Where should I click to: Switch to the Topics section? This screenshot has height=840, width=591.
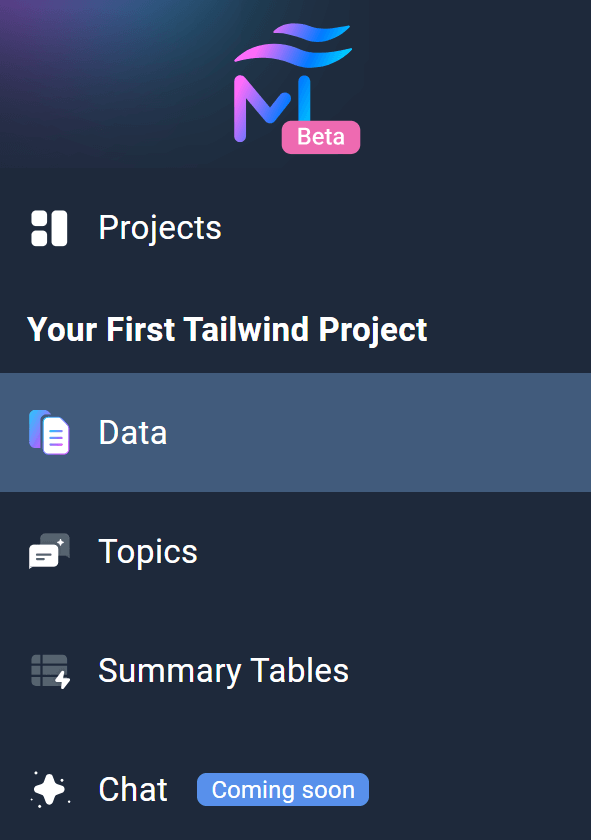tap(147, 551)
